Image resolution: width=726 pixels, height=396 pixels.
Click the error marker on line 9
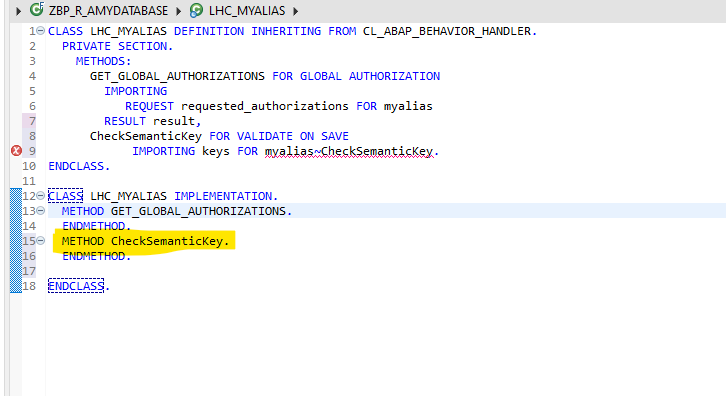(x=16, y=151)
